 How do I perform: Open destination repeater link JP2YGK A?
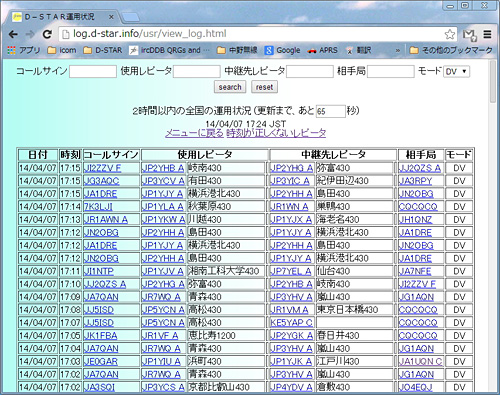pos(292,336)
